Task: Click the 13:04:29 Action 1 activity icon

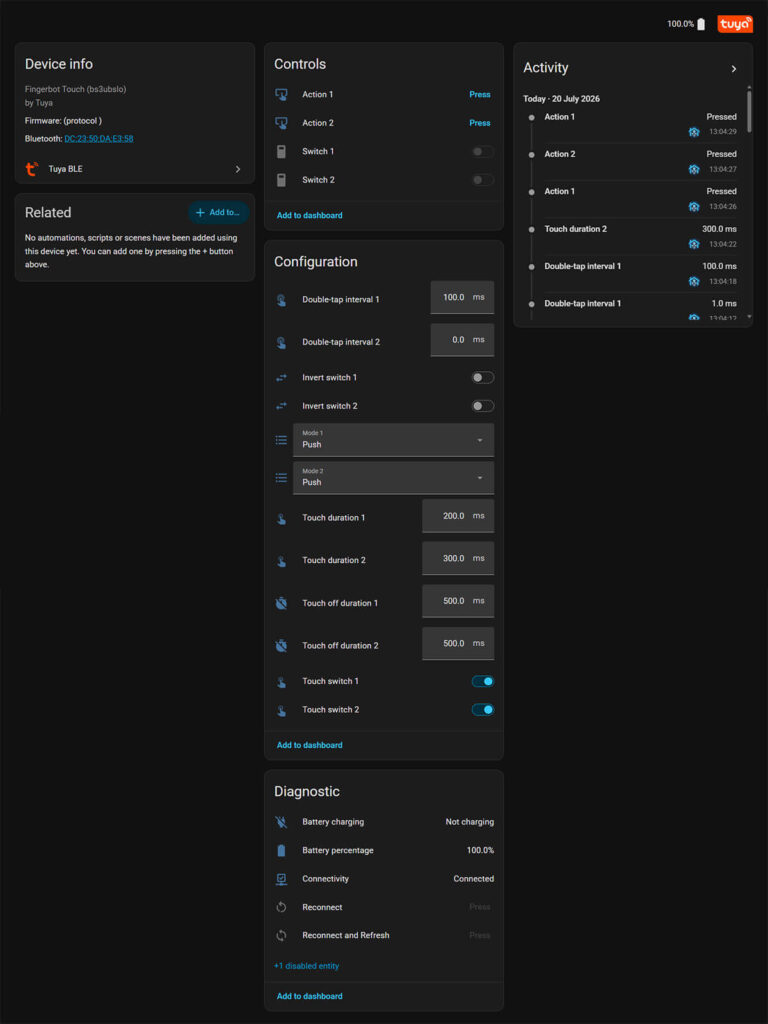Action: pyautogui.click(x=694, y=132)
